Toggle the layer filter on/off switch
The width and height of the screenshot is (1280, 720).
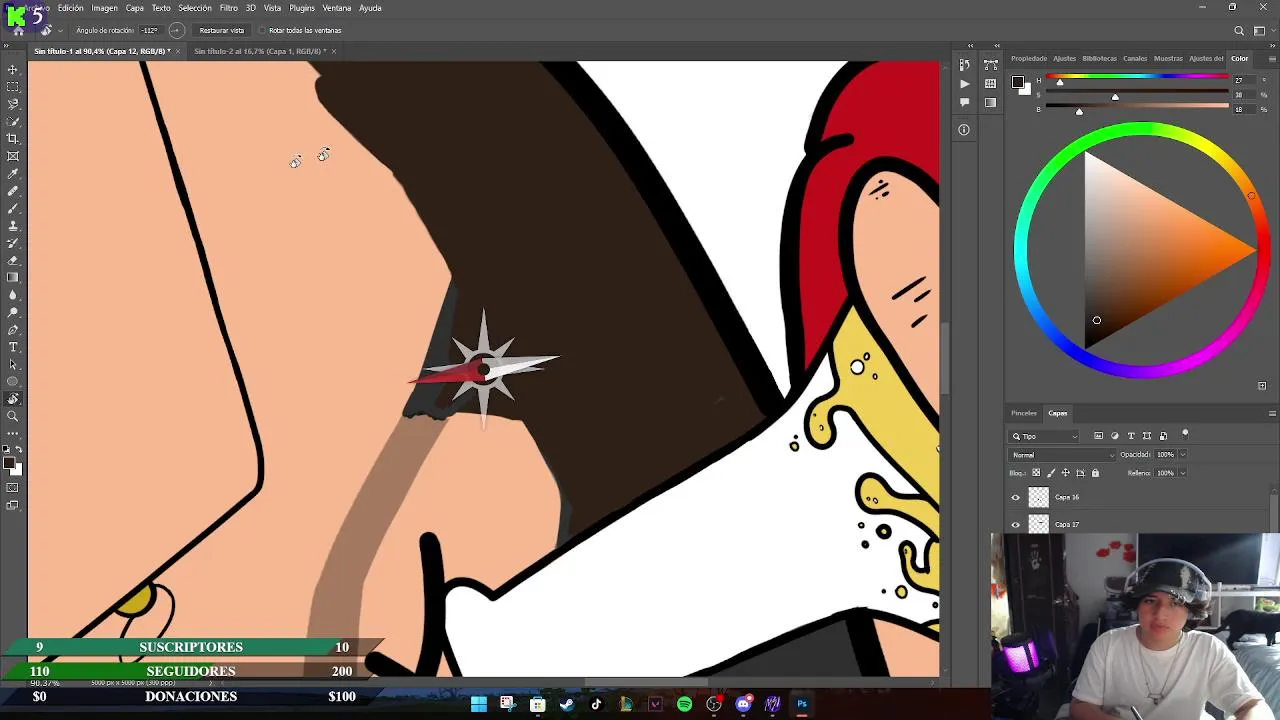click(x=1185, y=434)
